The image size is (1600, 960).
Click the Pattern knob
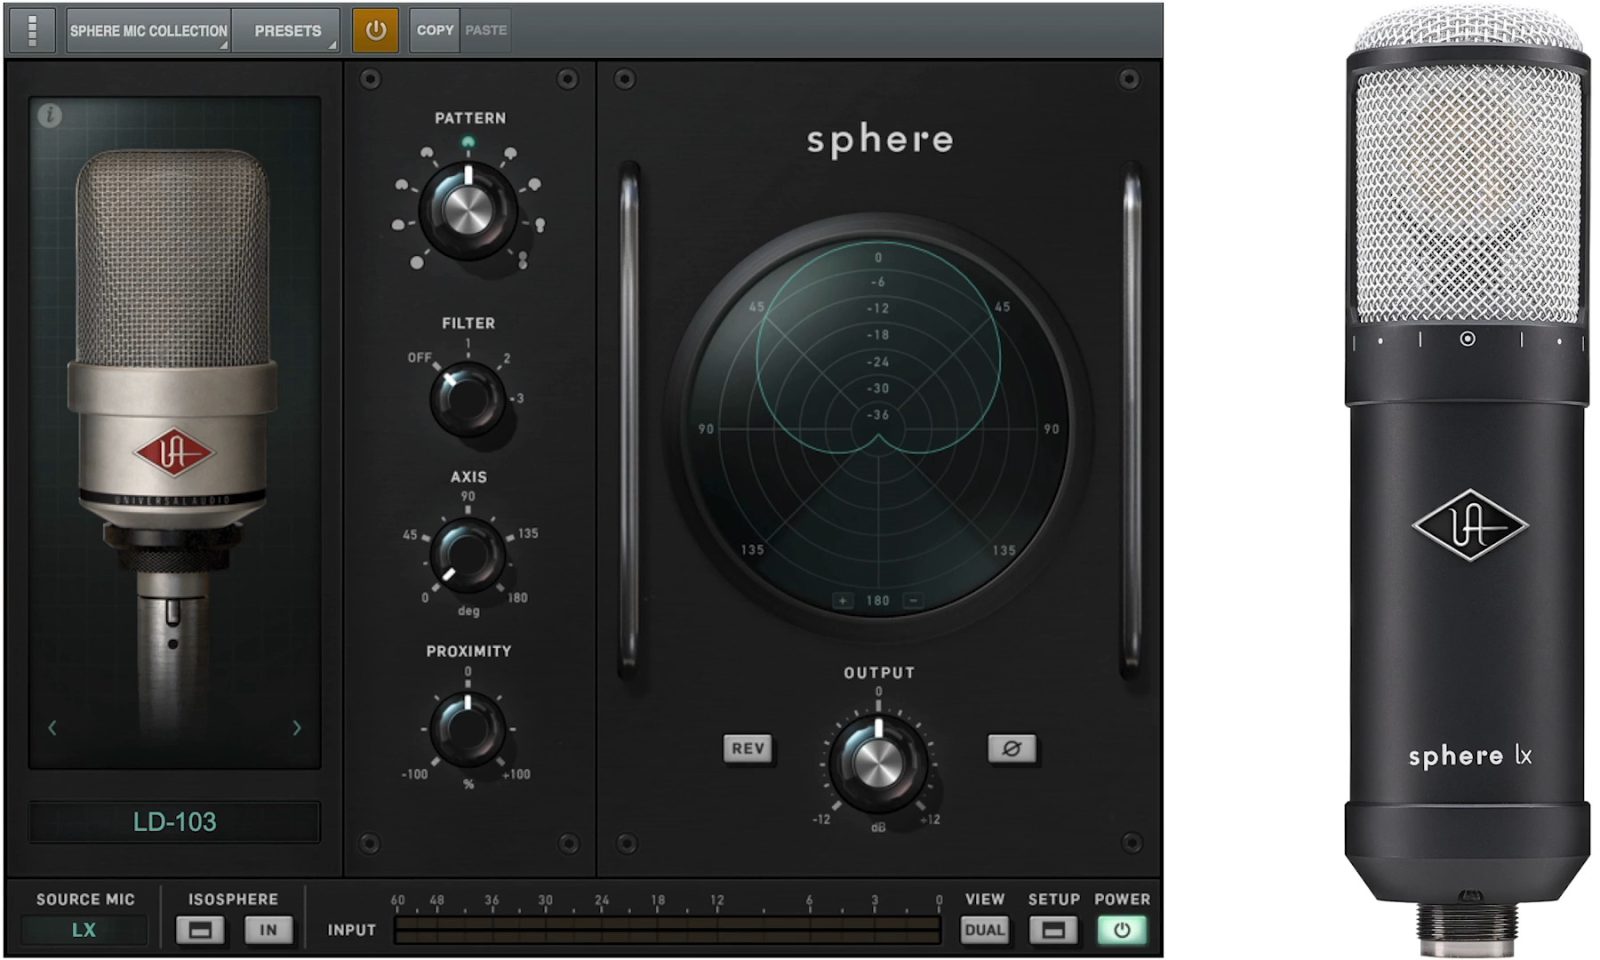point(467,210)
